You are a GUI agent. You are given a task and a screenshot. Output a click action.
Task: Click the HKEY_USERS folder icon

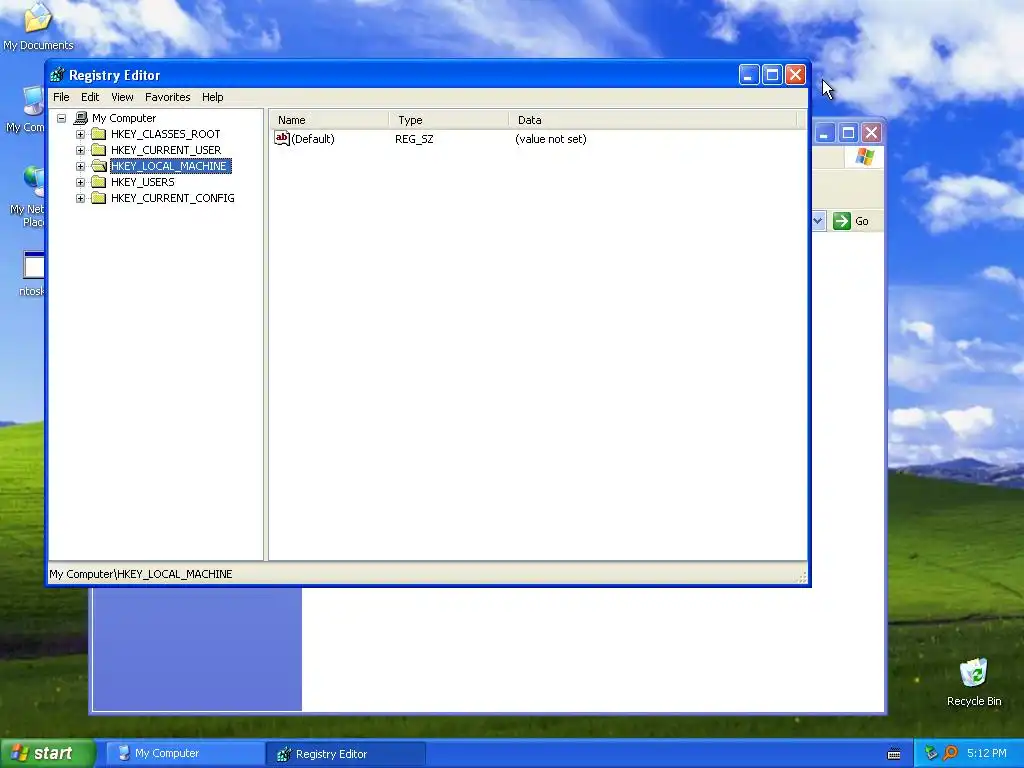(x=99, y=182)
